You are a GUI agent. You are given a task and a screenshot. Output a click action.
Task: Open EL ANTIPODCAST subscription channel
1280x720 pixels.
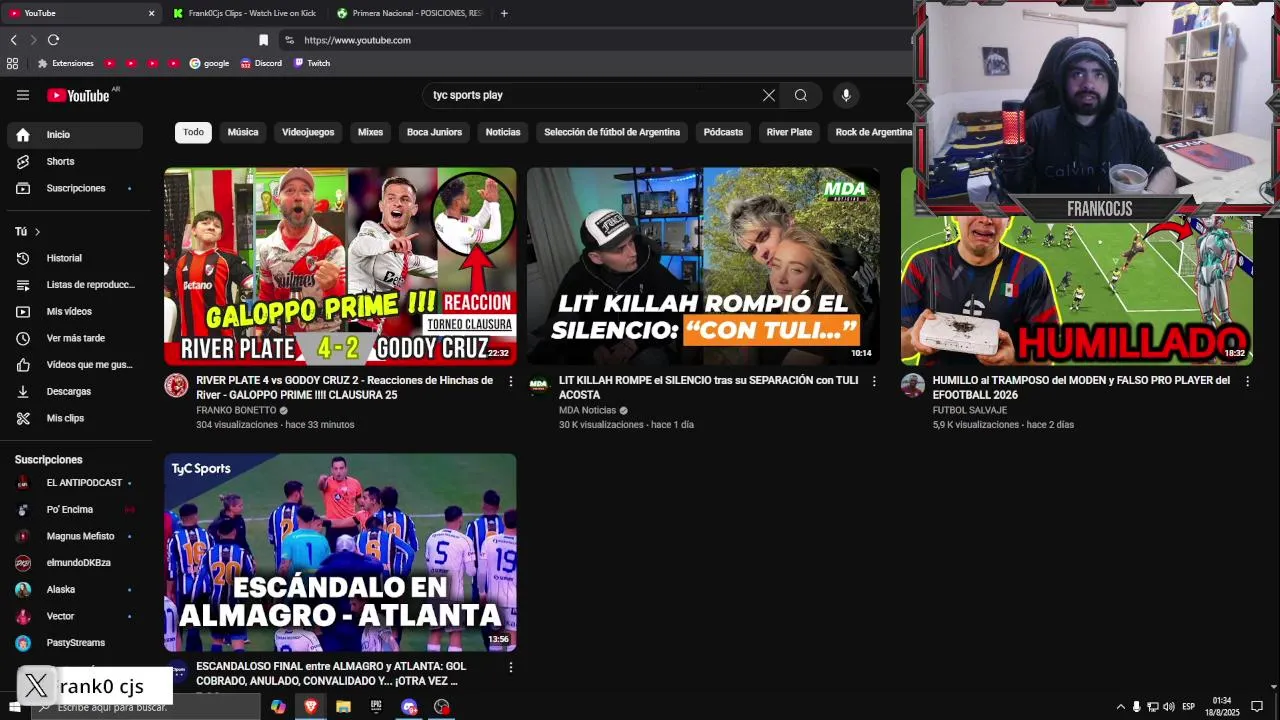tap(74, 483)
